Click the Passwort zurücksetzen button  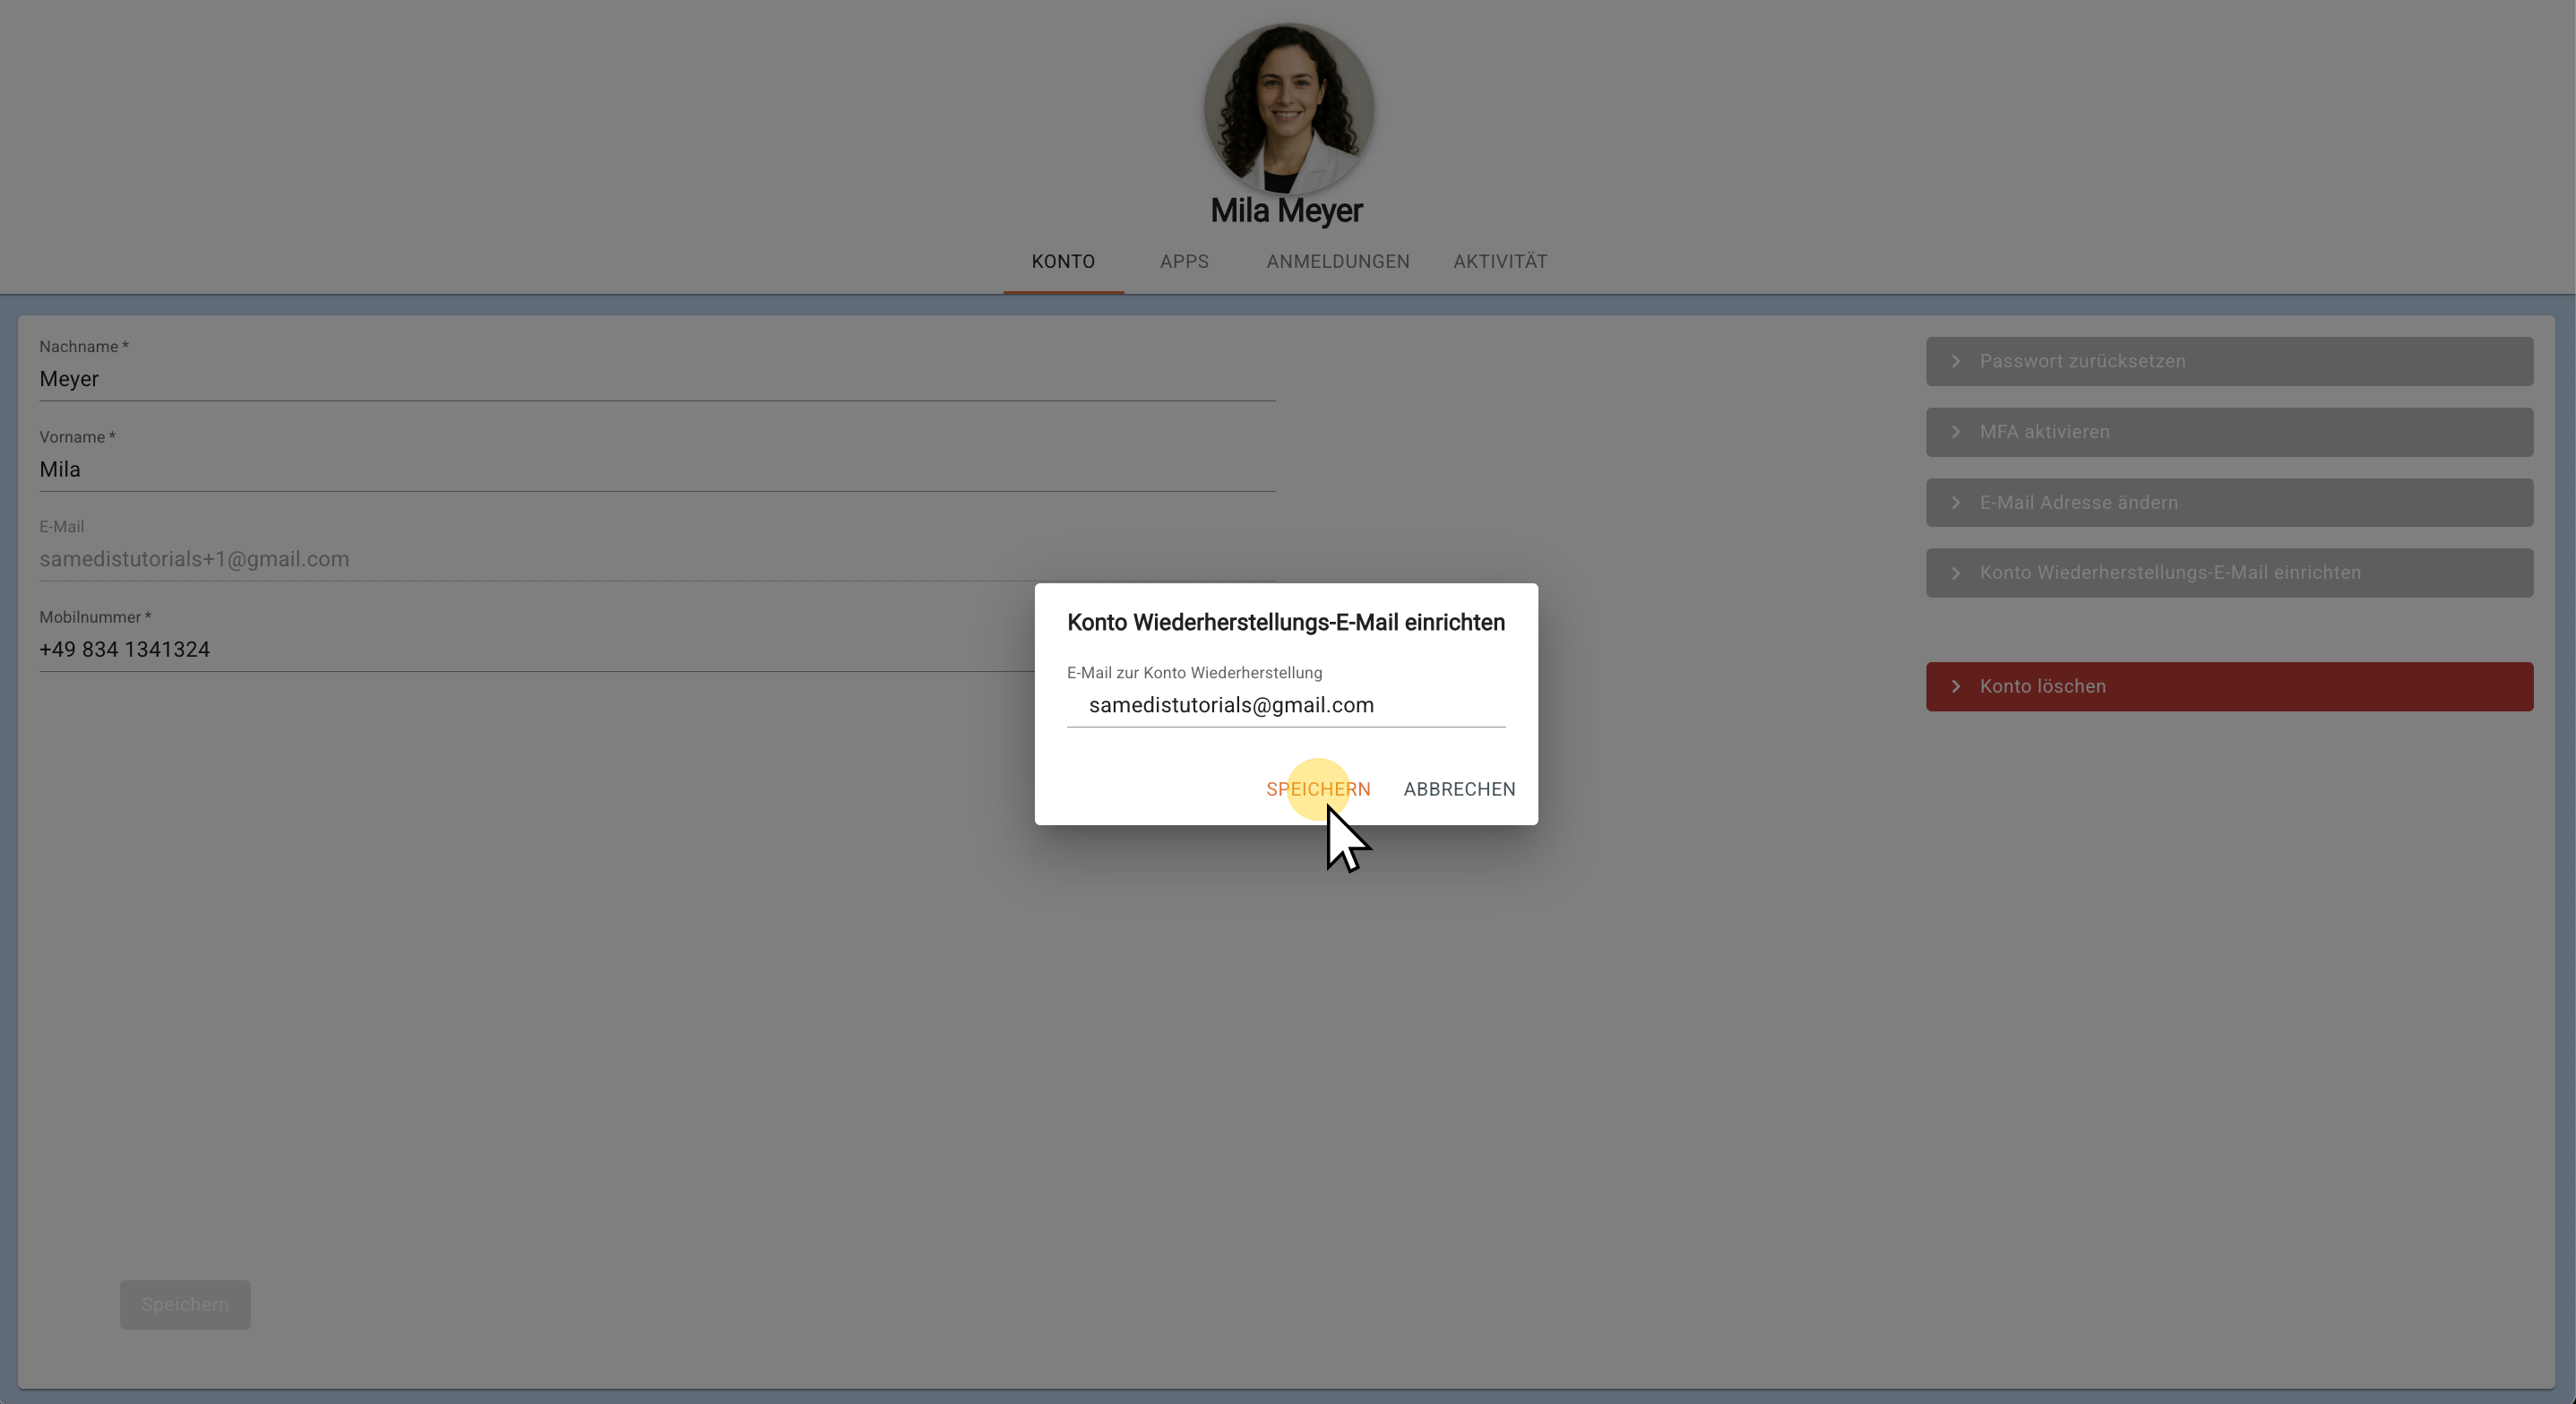tap(2228, 361)
